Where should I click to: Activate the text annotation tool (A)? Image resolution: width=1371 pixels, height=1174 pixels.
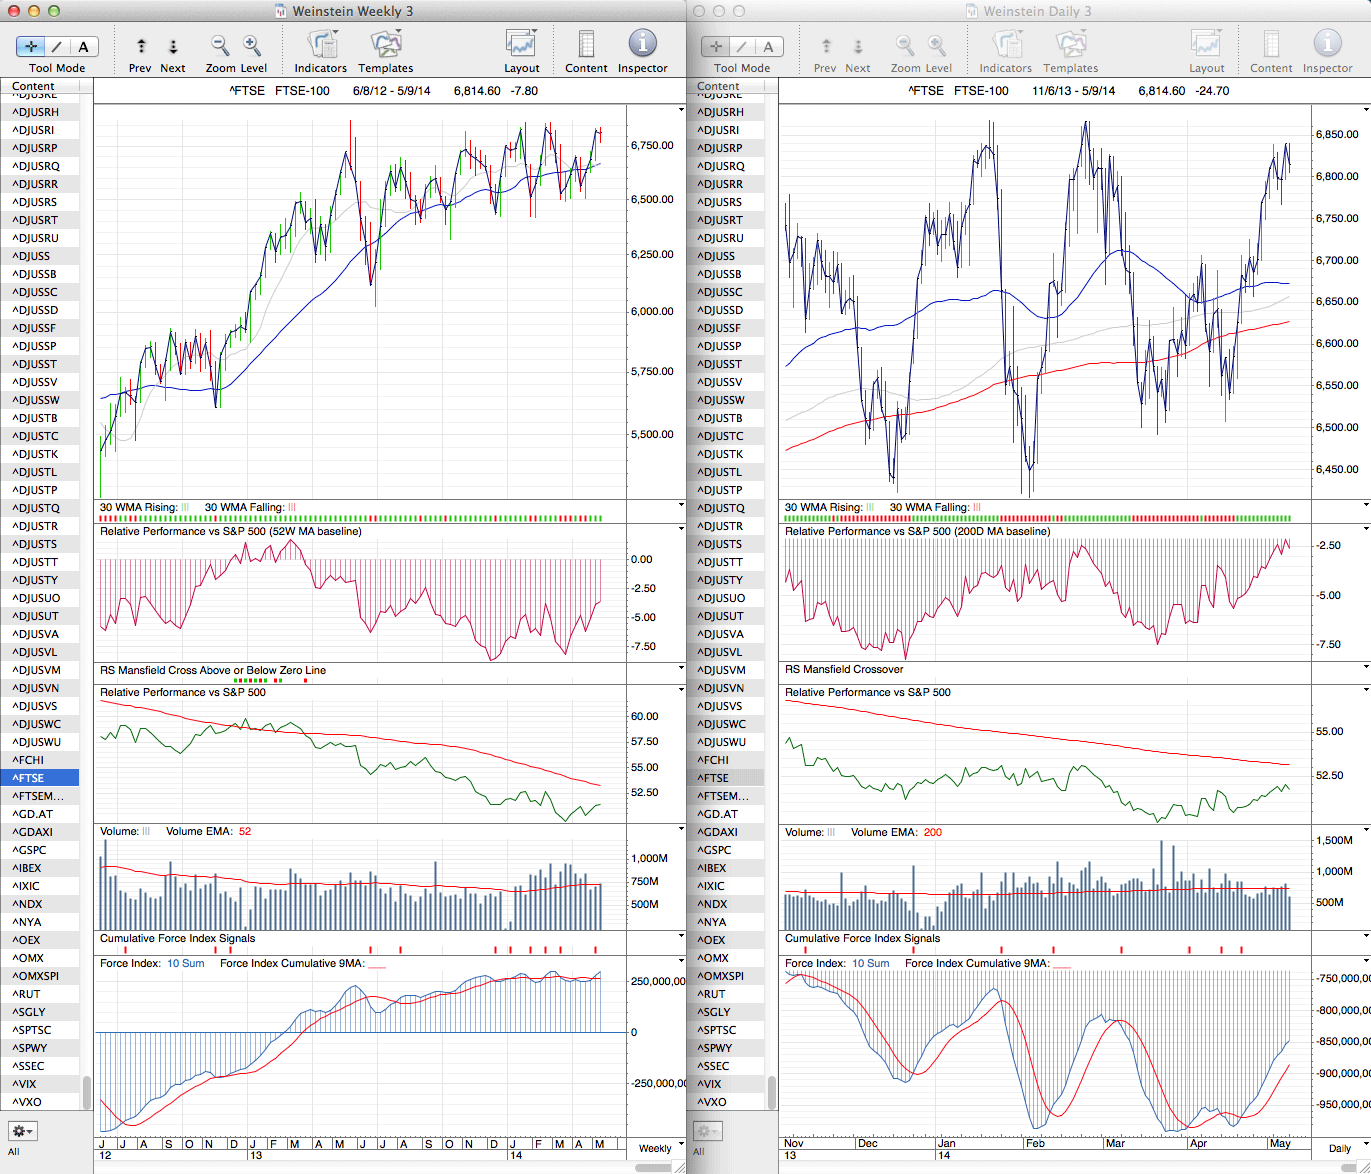coord(83,47)
